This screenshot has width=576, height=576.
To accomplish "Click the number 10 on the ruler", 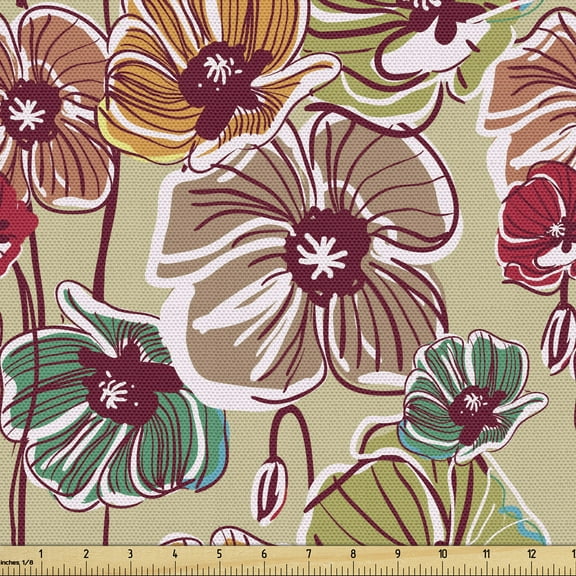I will click(x=443, y=554).
